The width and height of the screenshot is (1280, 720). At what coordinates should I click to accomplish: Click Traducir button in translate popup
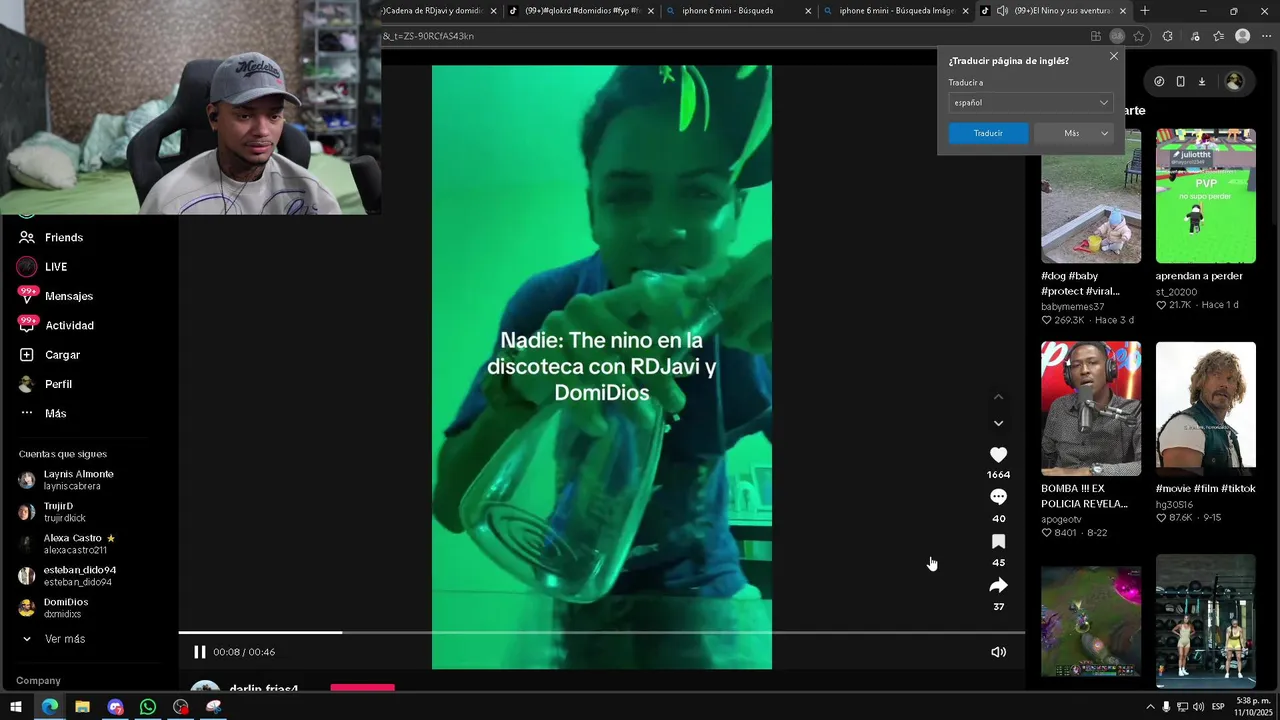pyautogui.click(x=988, y=133)
